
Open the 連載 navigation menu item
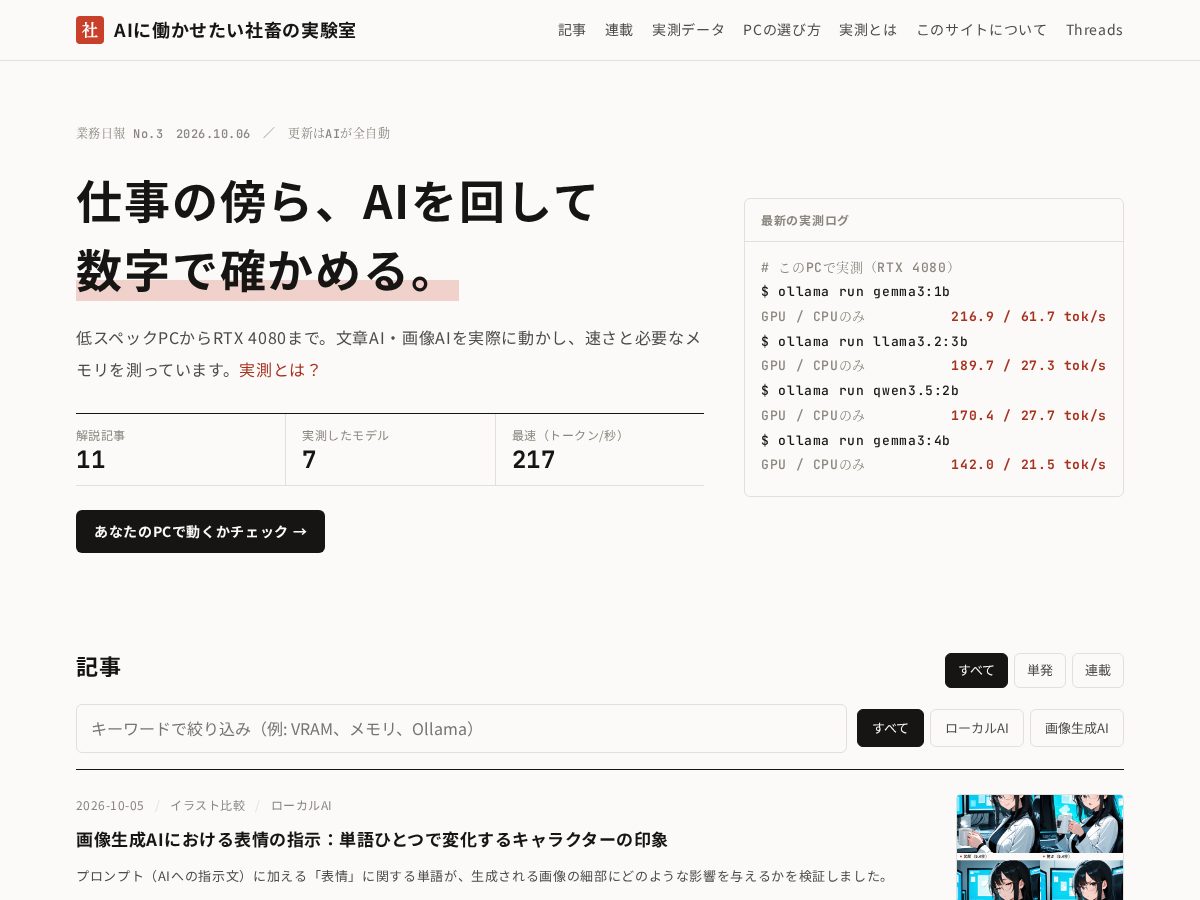coord(619,30)
